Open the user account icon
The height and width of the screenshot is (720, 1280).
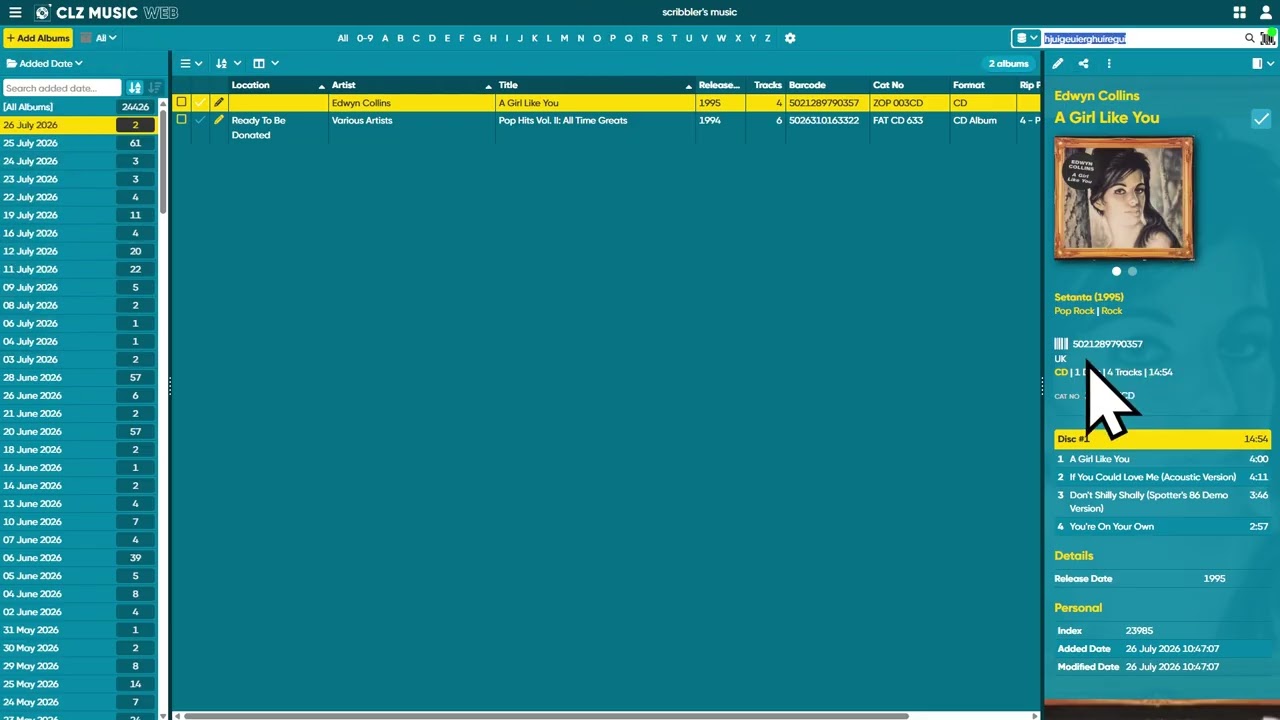coord(1266,13)
